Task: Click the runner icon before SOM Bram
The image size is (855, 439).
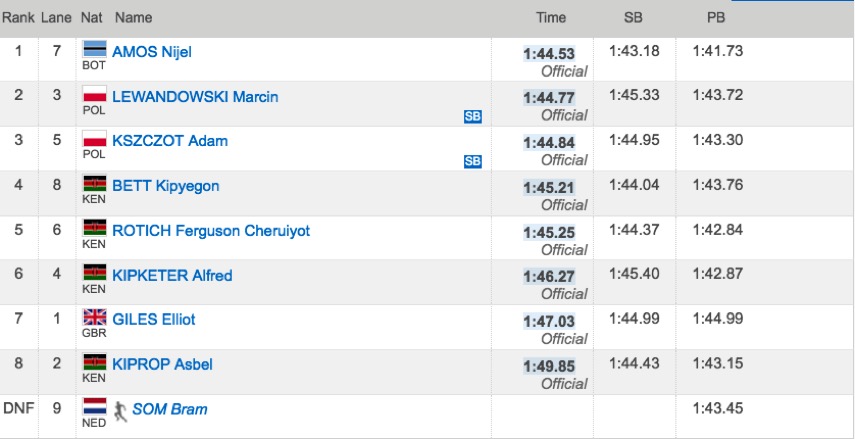Action: 121,411
